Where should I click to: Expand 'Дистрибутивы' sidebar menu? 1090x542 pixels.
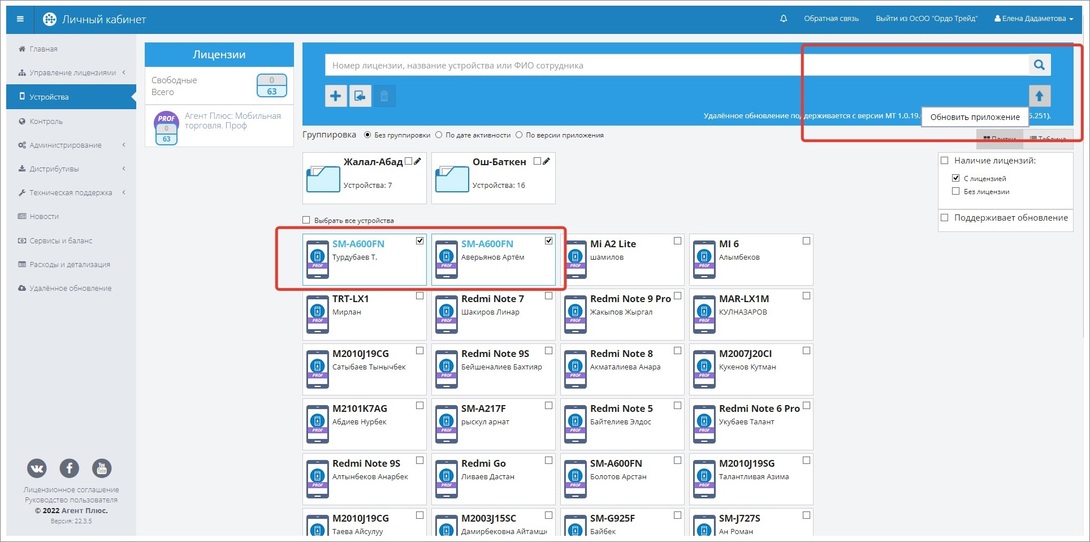pyautogui.click(x=71, y=169)
